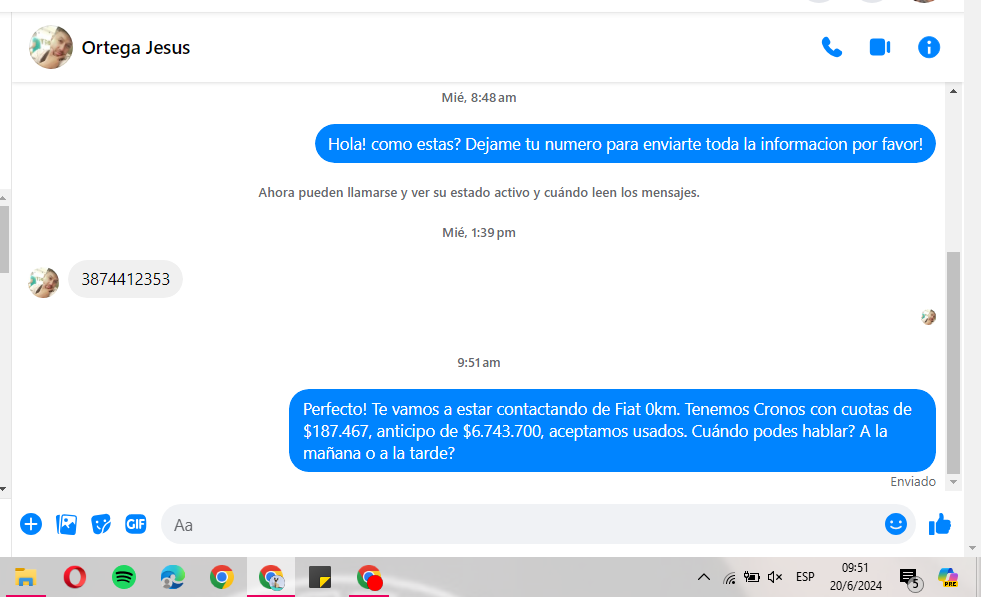The width and height of the screenshot is (981, 597).
Task: Open Opera browser from taskbar
Action: point(74,577)
